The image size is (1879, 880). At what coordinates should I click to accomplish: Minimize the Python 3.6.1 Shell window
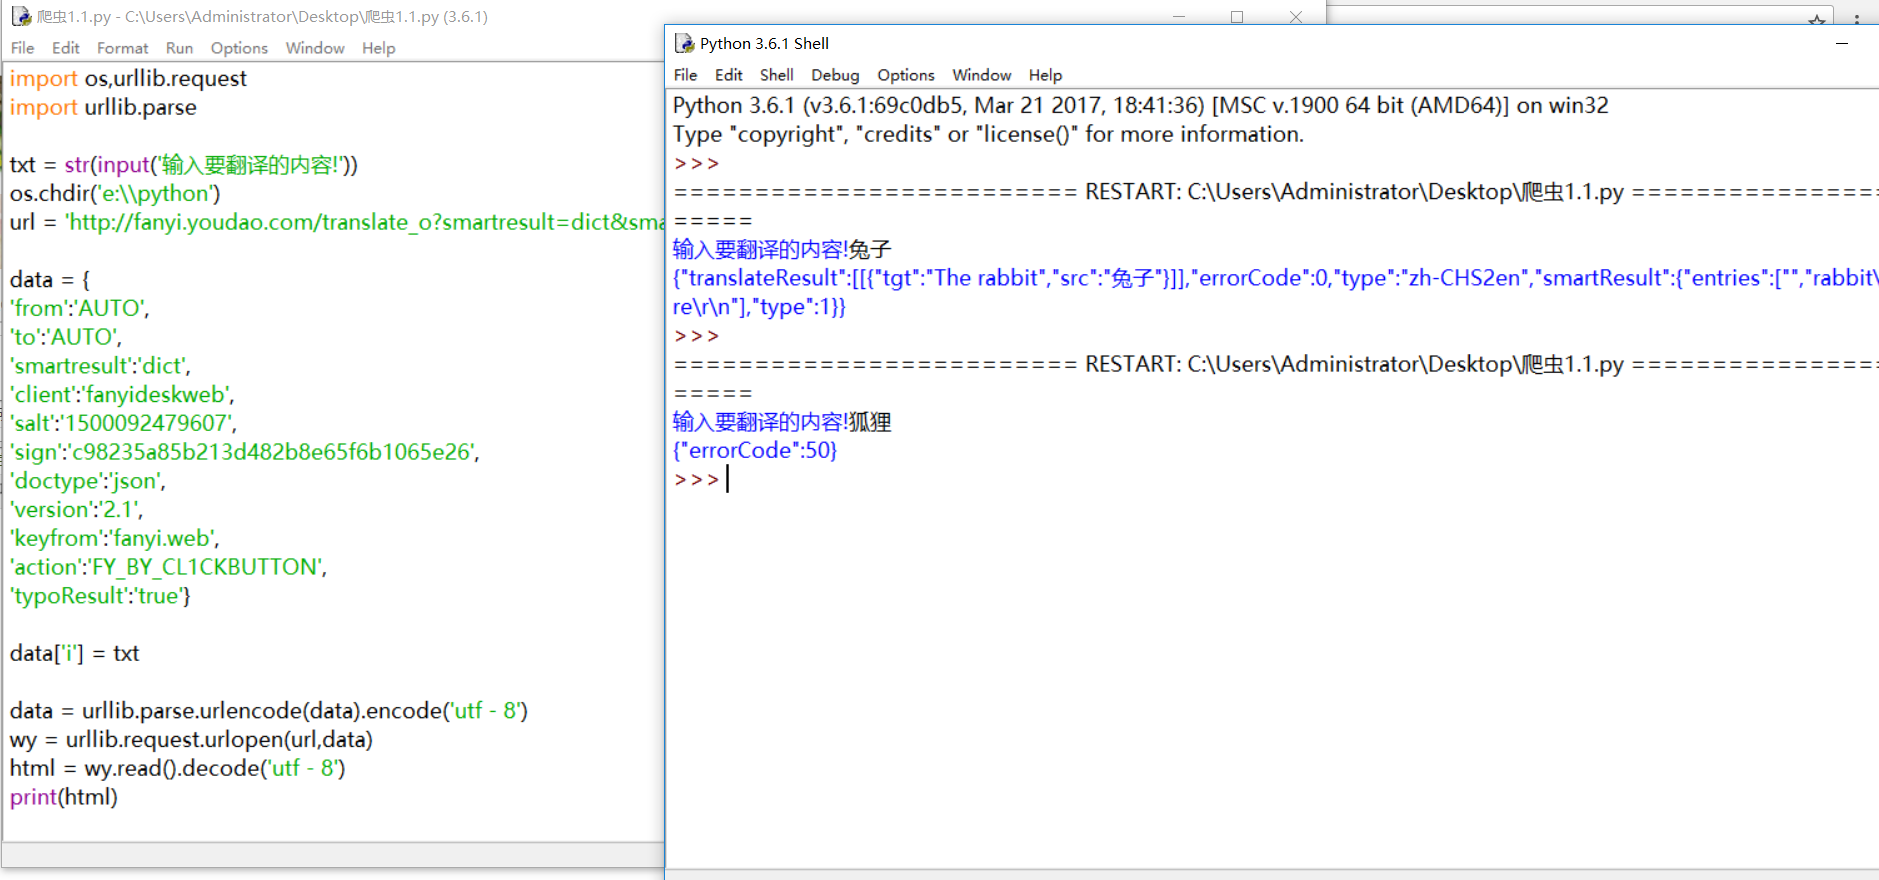coord(1841,43)
